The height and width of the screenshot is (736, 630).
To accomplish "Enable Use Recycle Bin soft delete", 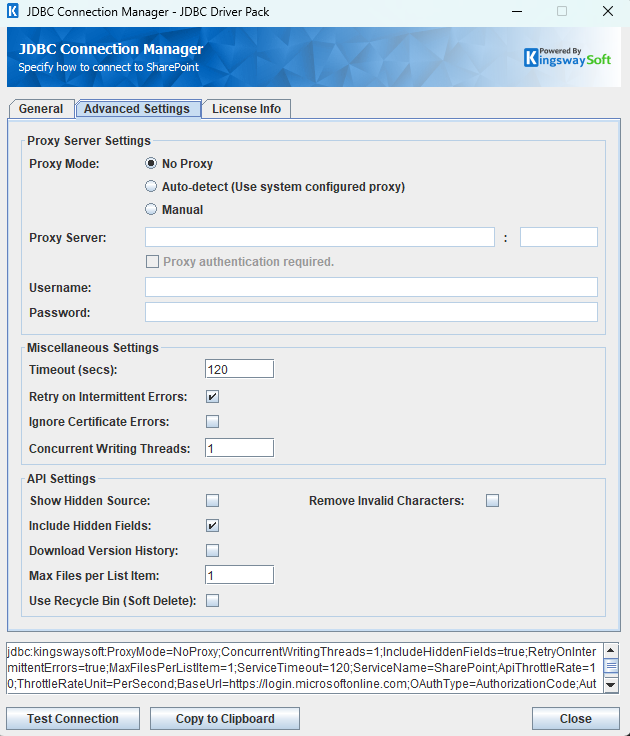I will tap(212, 600).
